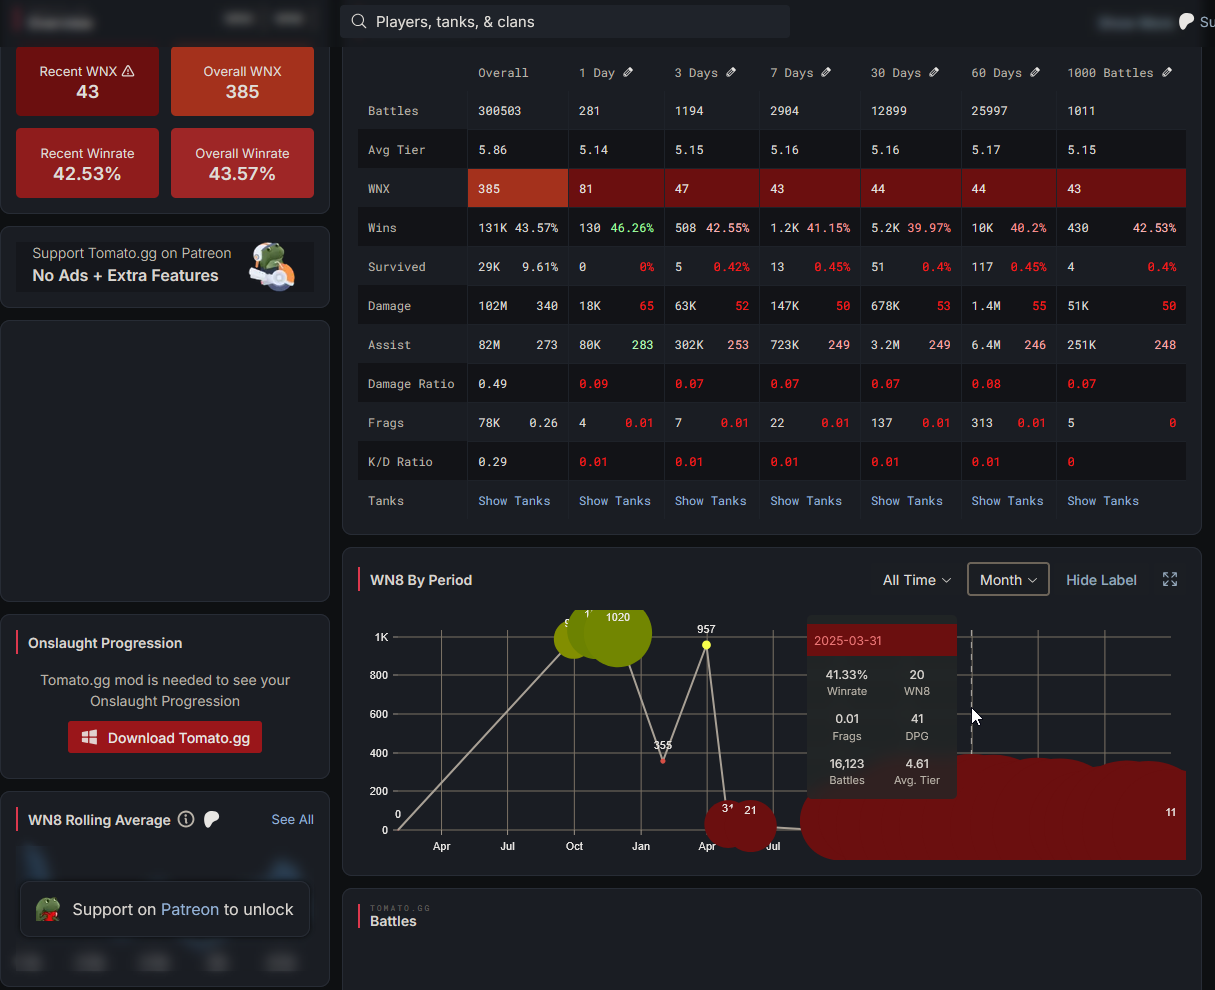Click the pencil icon next to 1 Day
The width and height of the screenshot is (1215, 990).
point(628,72)
